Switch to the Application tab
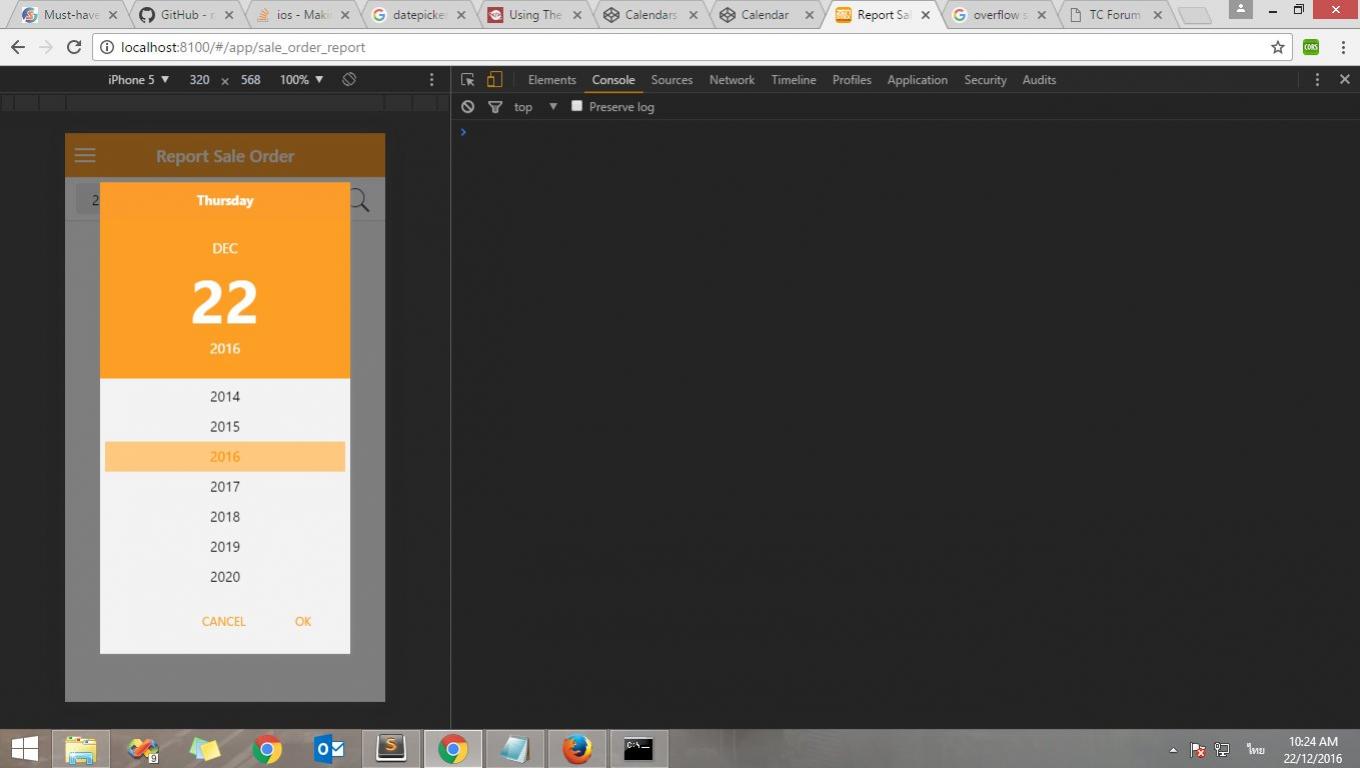The width and height of the screenshot is (1360, 768). (x=917, y=80)
